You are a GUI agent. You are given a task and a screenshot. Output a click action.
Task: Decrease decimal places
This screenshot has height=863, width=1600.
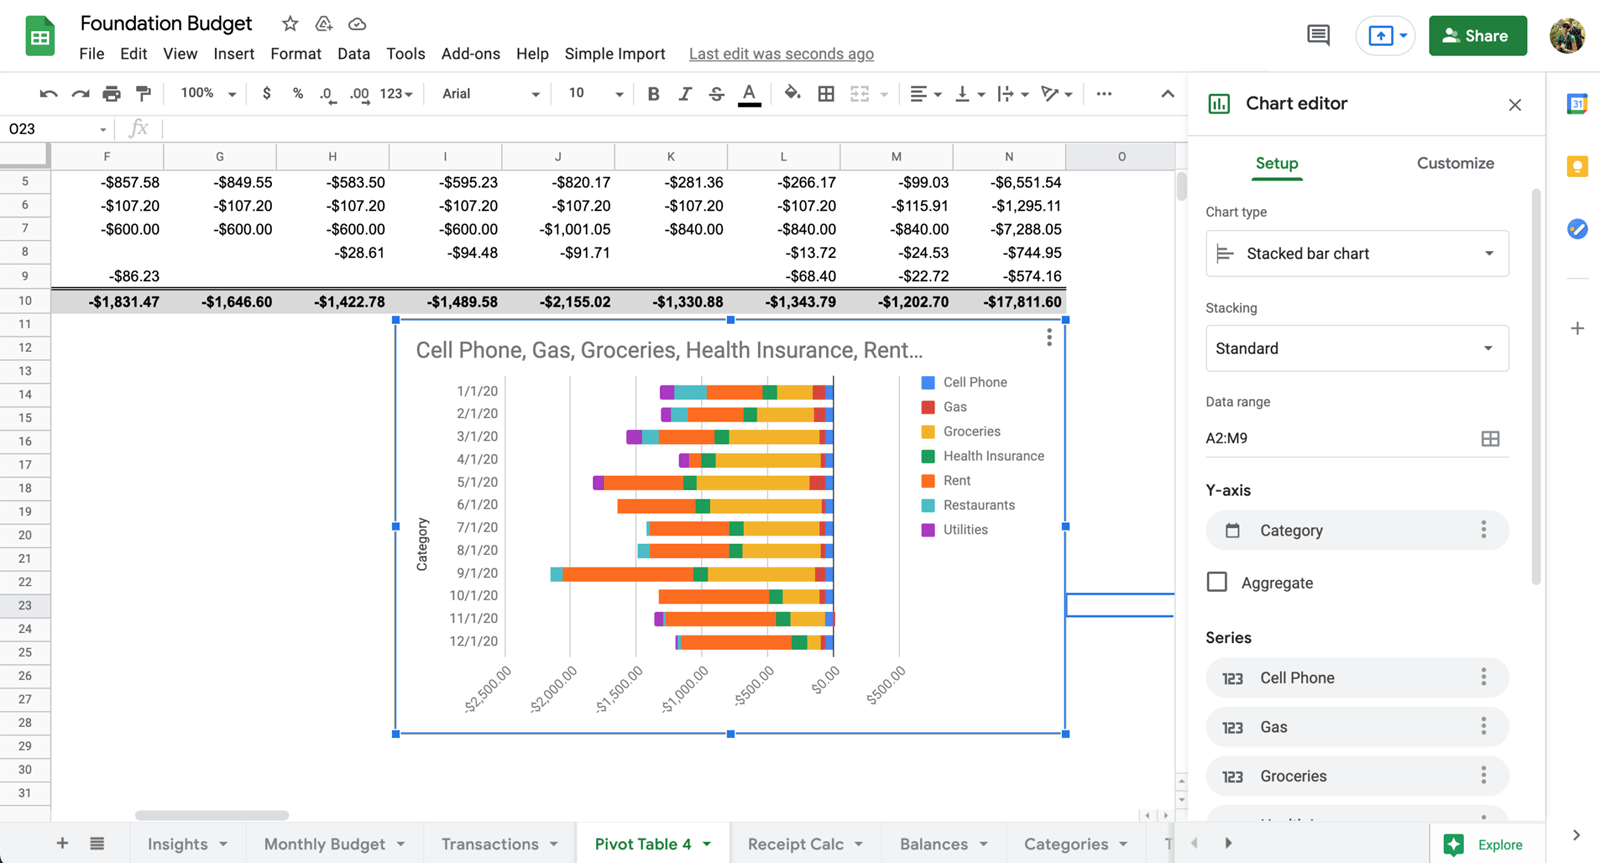(327, 94)
